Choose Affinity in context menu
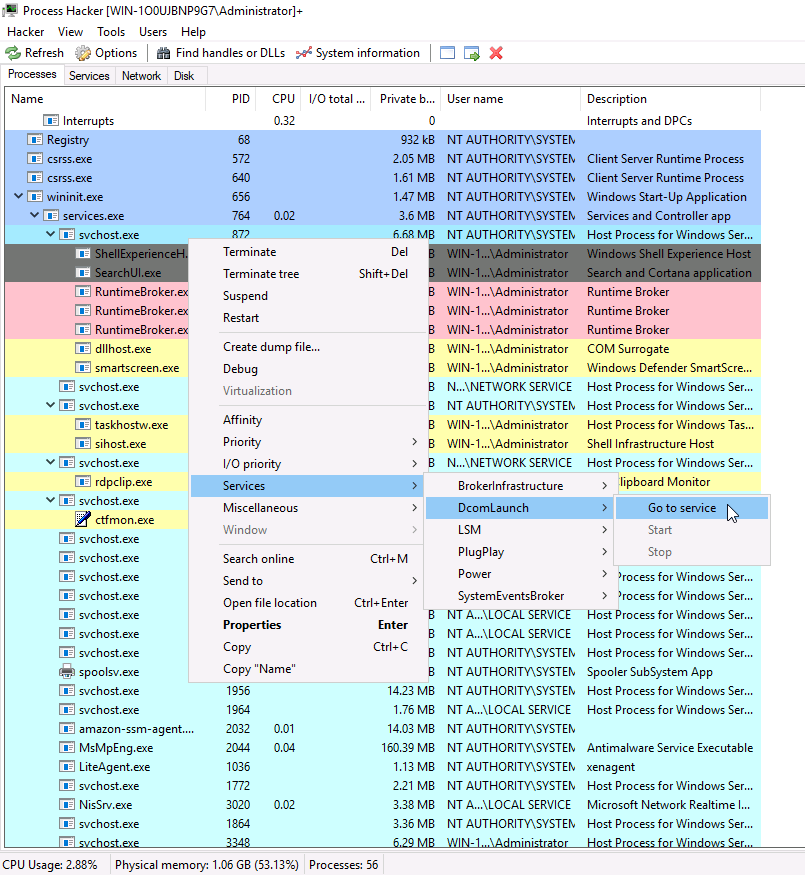Viewport: 805px width, 875px height. 308,420
